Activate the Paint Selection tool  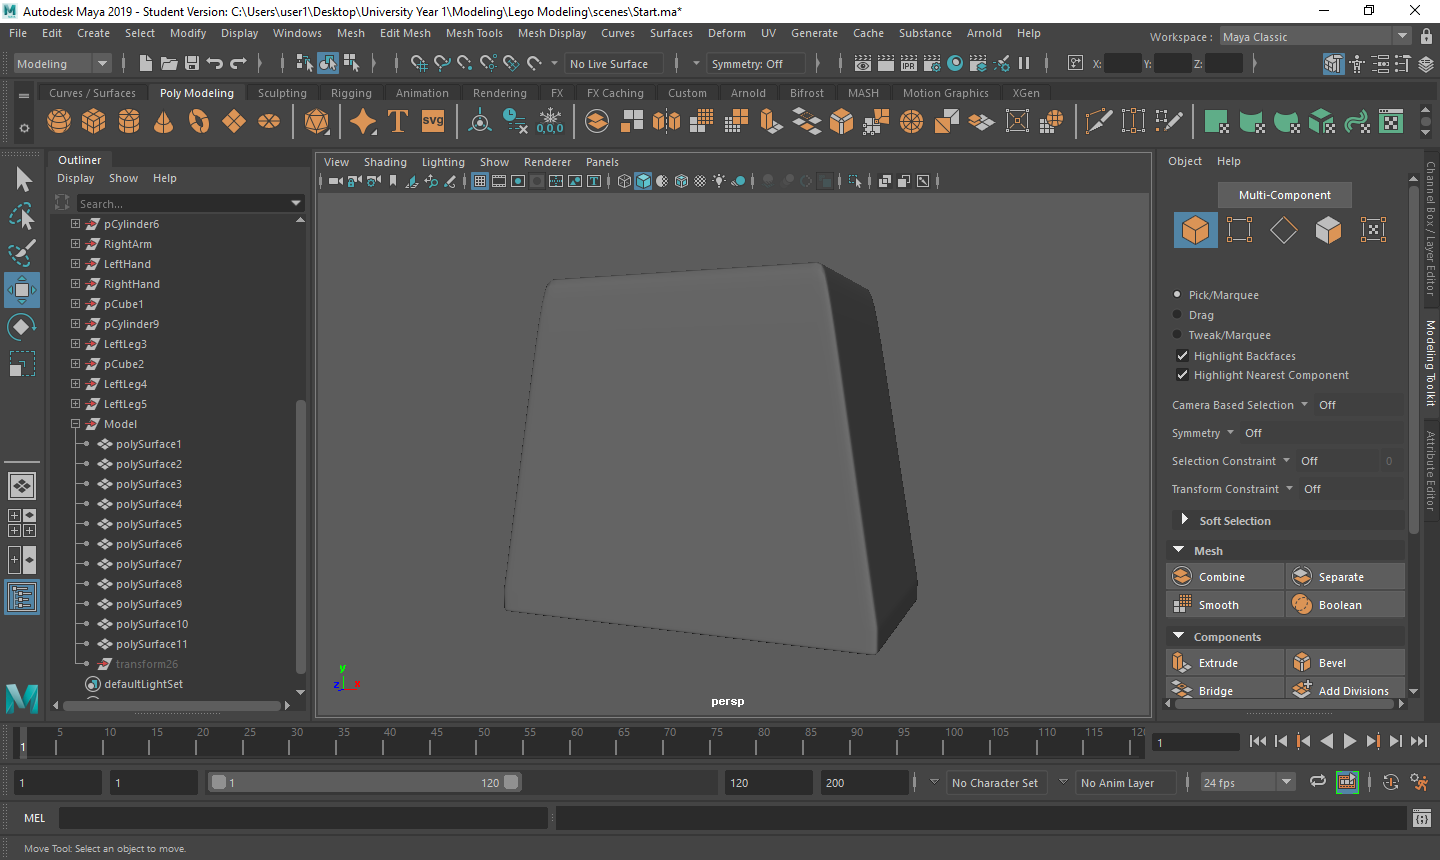pyautogui.click(x=21, y=253)
